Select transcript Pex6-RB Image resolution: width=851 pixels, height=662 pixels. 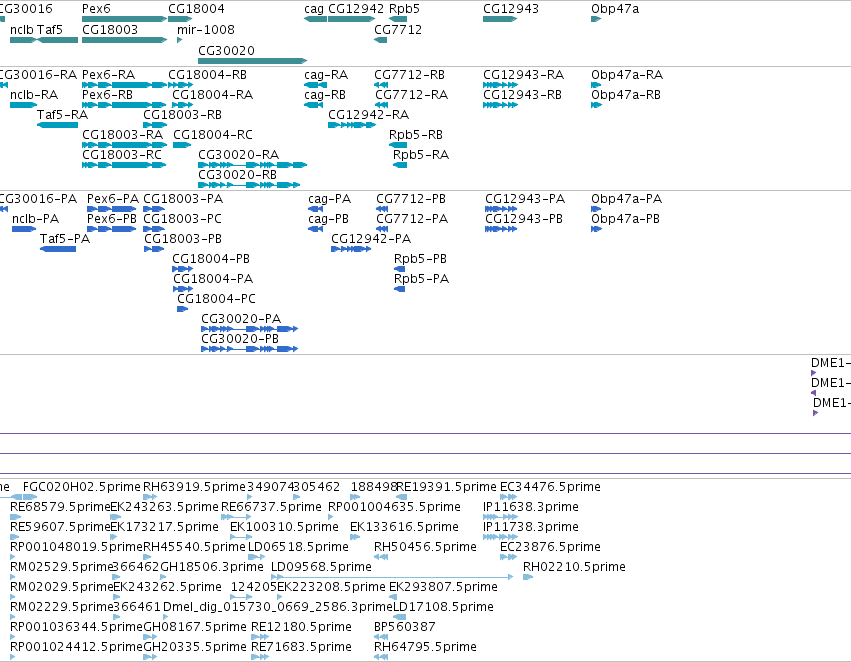[x=124, y=105]
